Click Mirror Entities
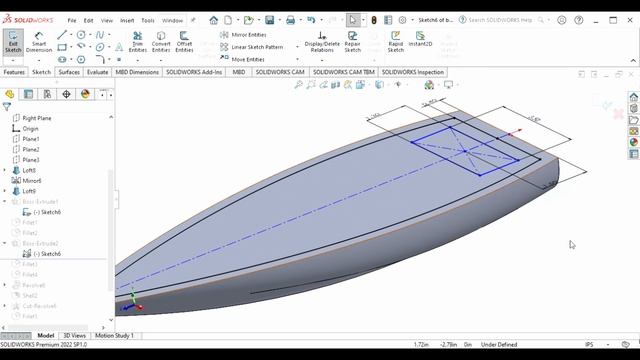 point(243,35)
